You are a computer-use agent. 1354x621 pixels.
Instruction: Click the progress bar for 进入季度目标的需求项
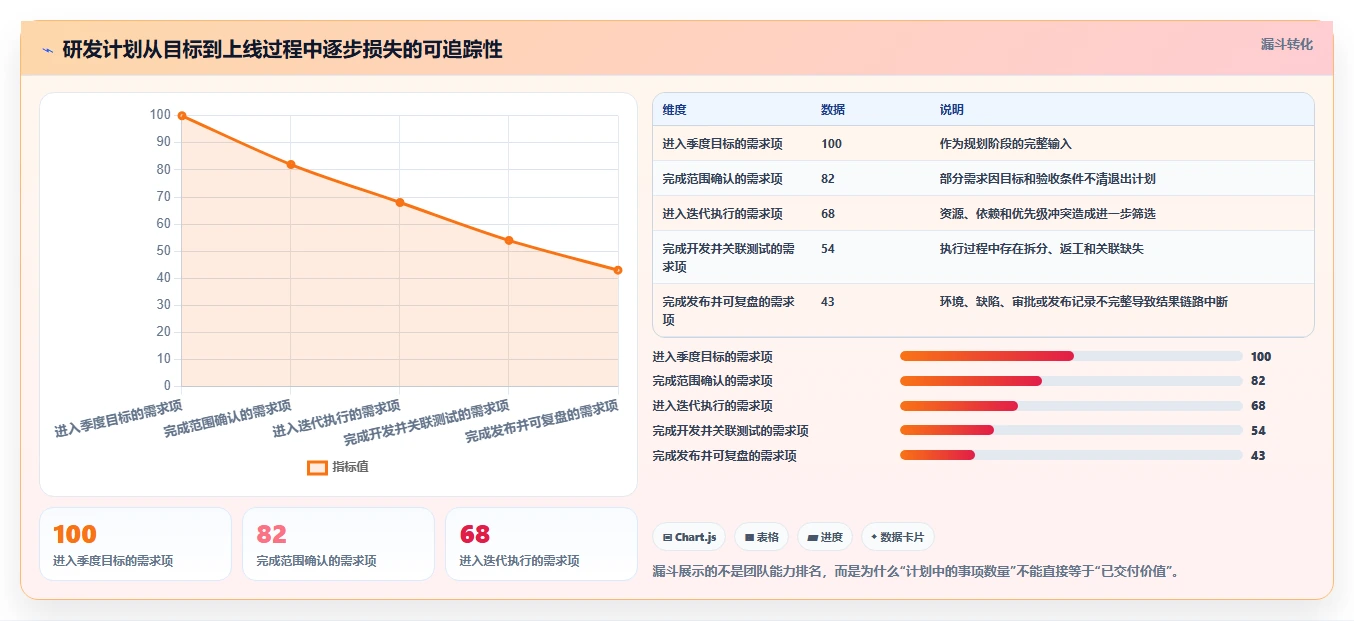click(1071, 356)
